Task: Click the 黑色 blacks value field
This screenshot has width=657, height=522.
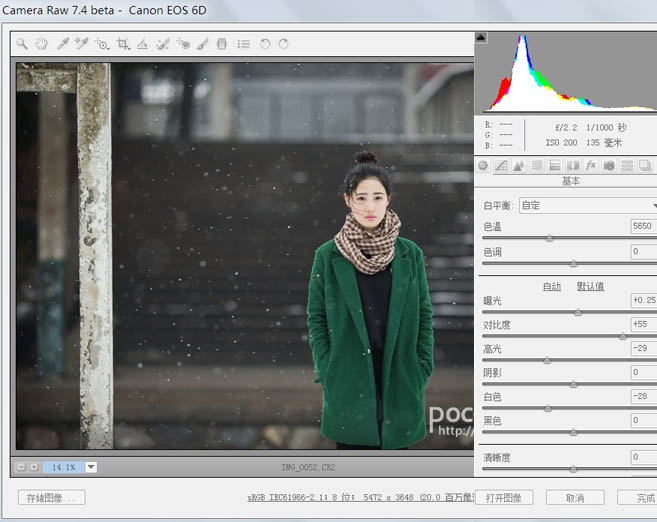Action: [x=644, y=420]
